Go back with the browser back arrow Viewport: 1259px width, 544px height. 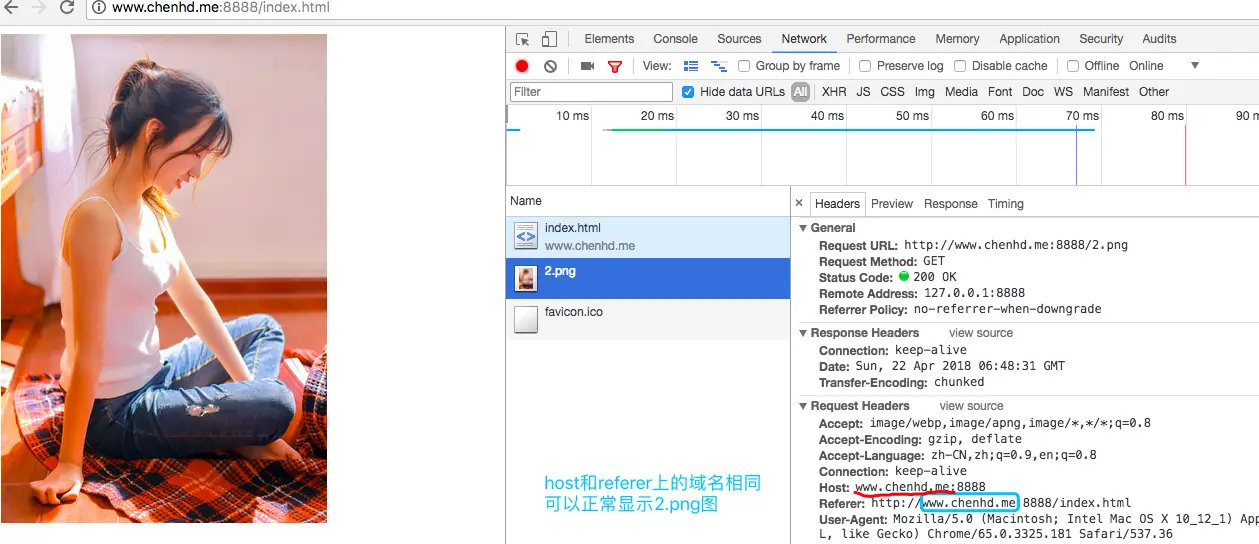[11, 7]
